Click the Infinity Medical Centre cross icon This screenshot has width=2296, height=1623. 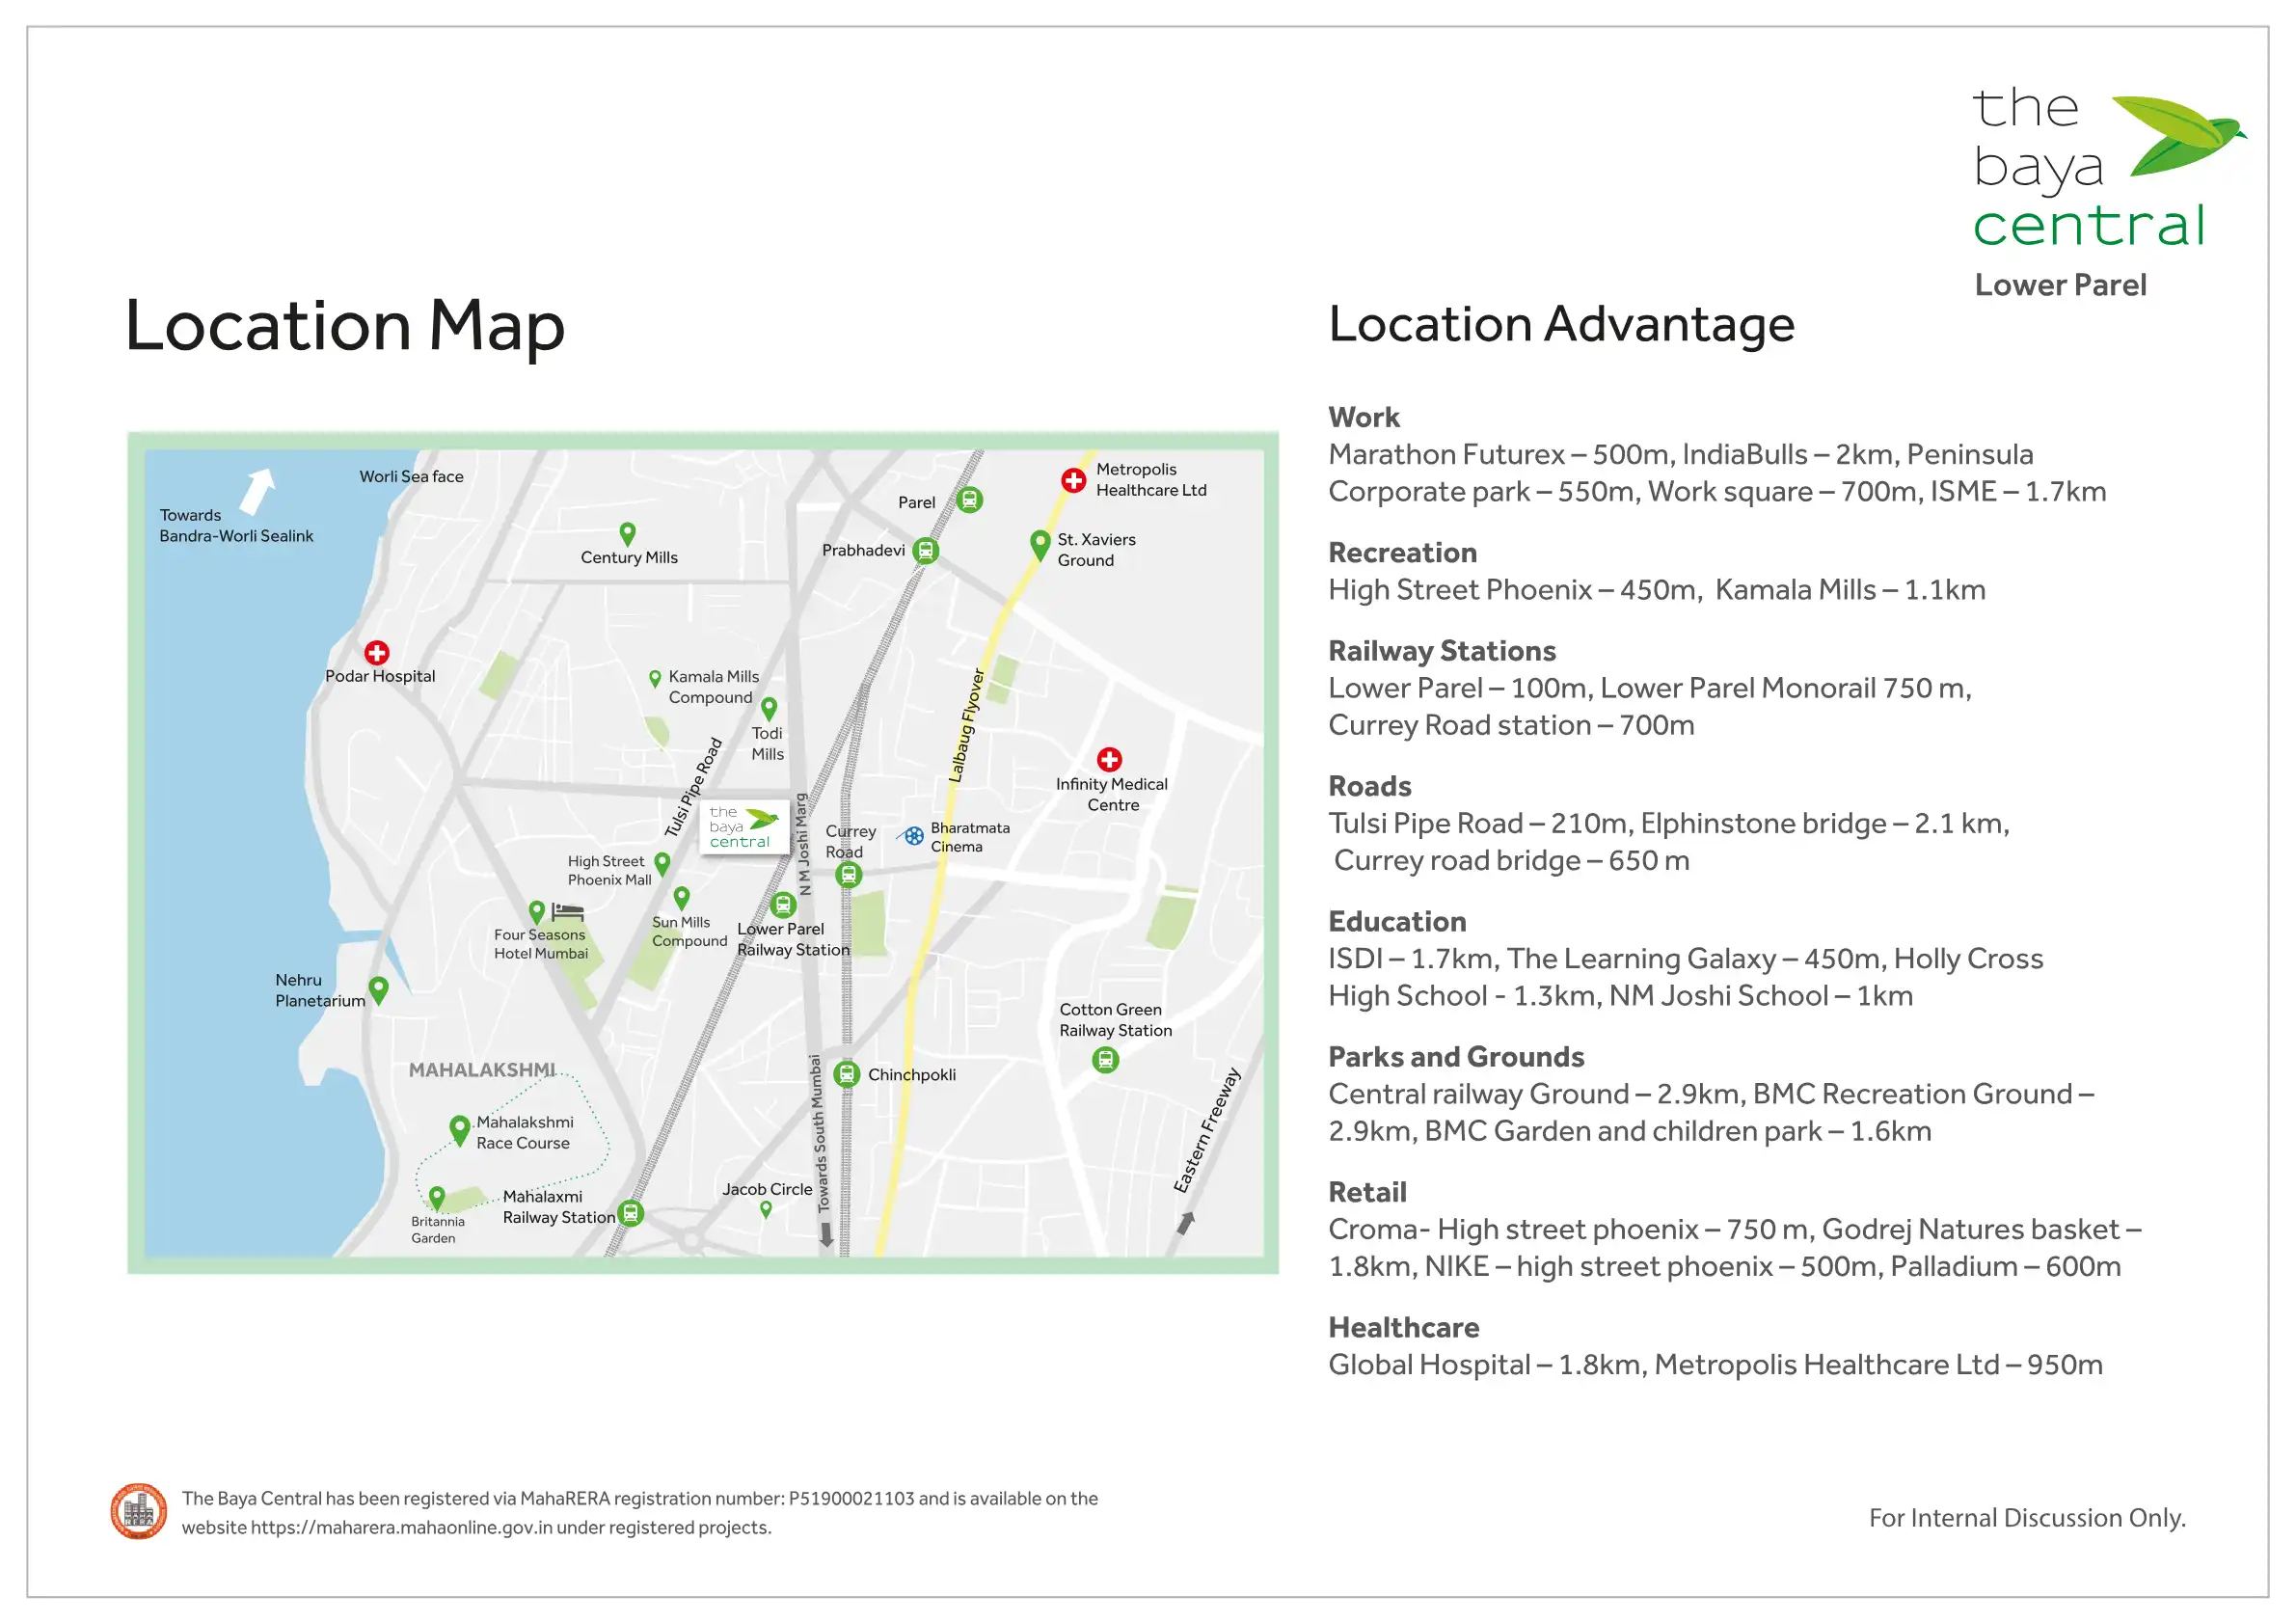pyautogui.click(x=1109, y=759)
